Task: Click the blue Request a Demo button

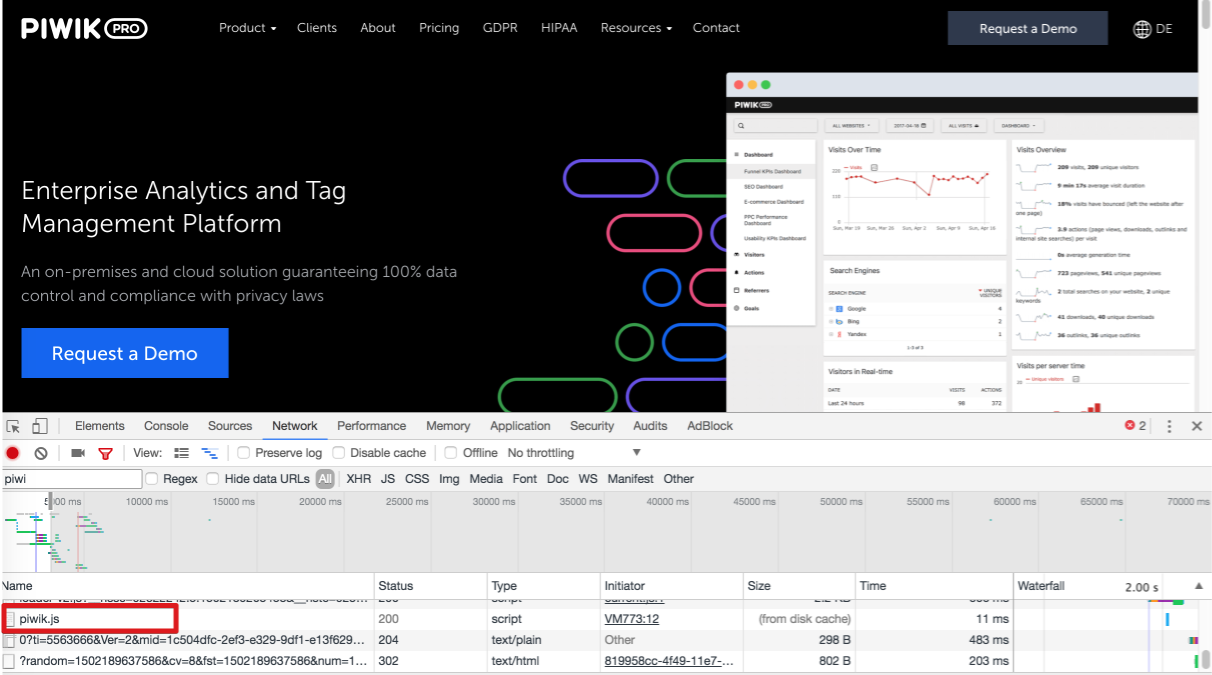Action: [125, 353]
